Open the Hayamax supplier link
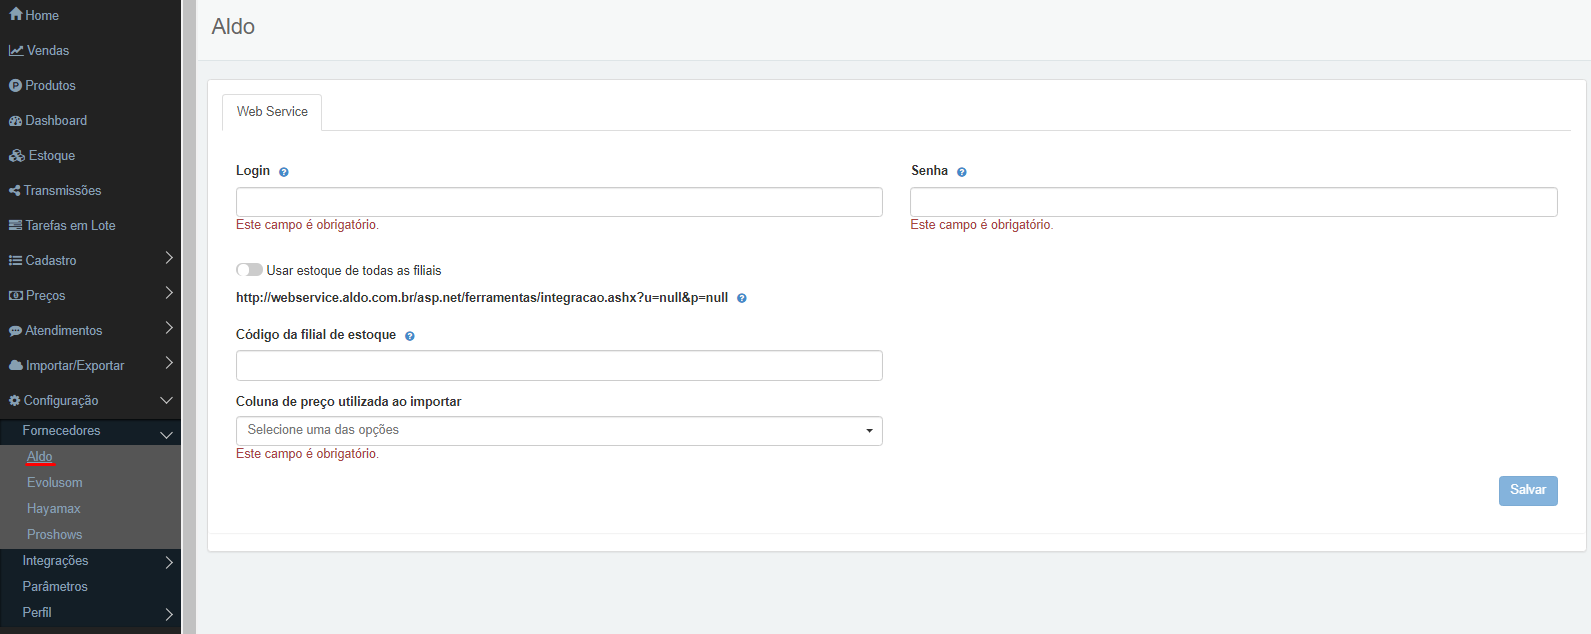The image size is (1591, 634). point(54,509)
